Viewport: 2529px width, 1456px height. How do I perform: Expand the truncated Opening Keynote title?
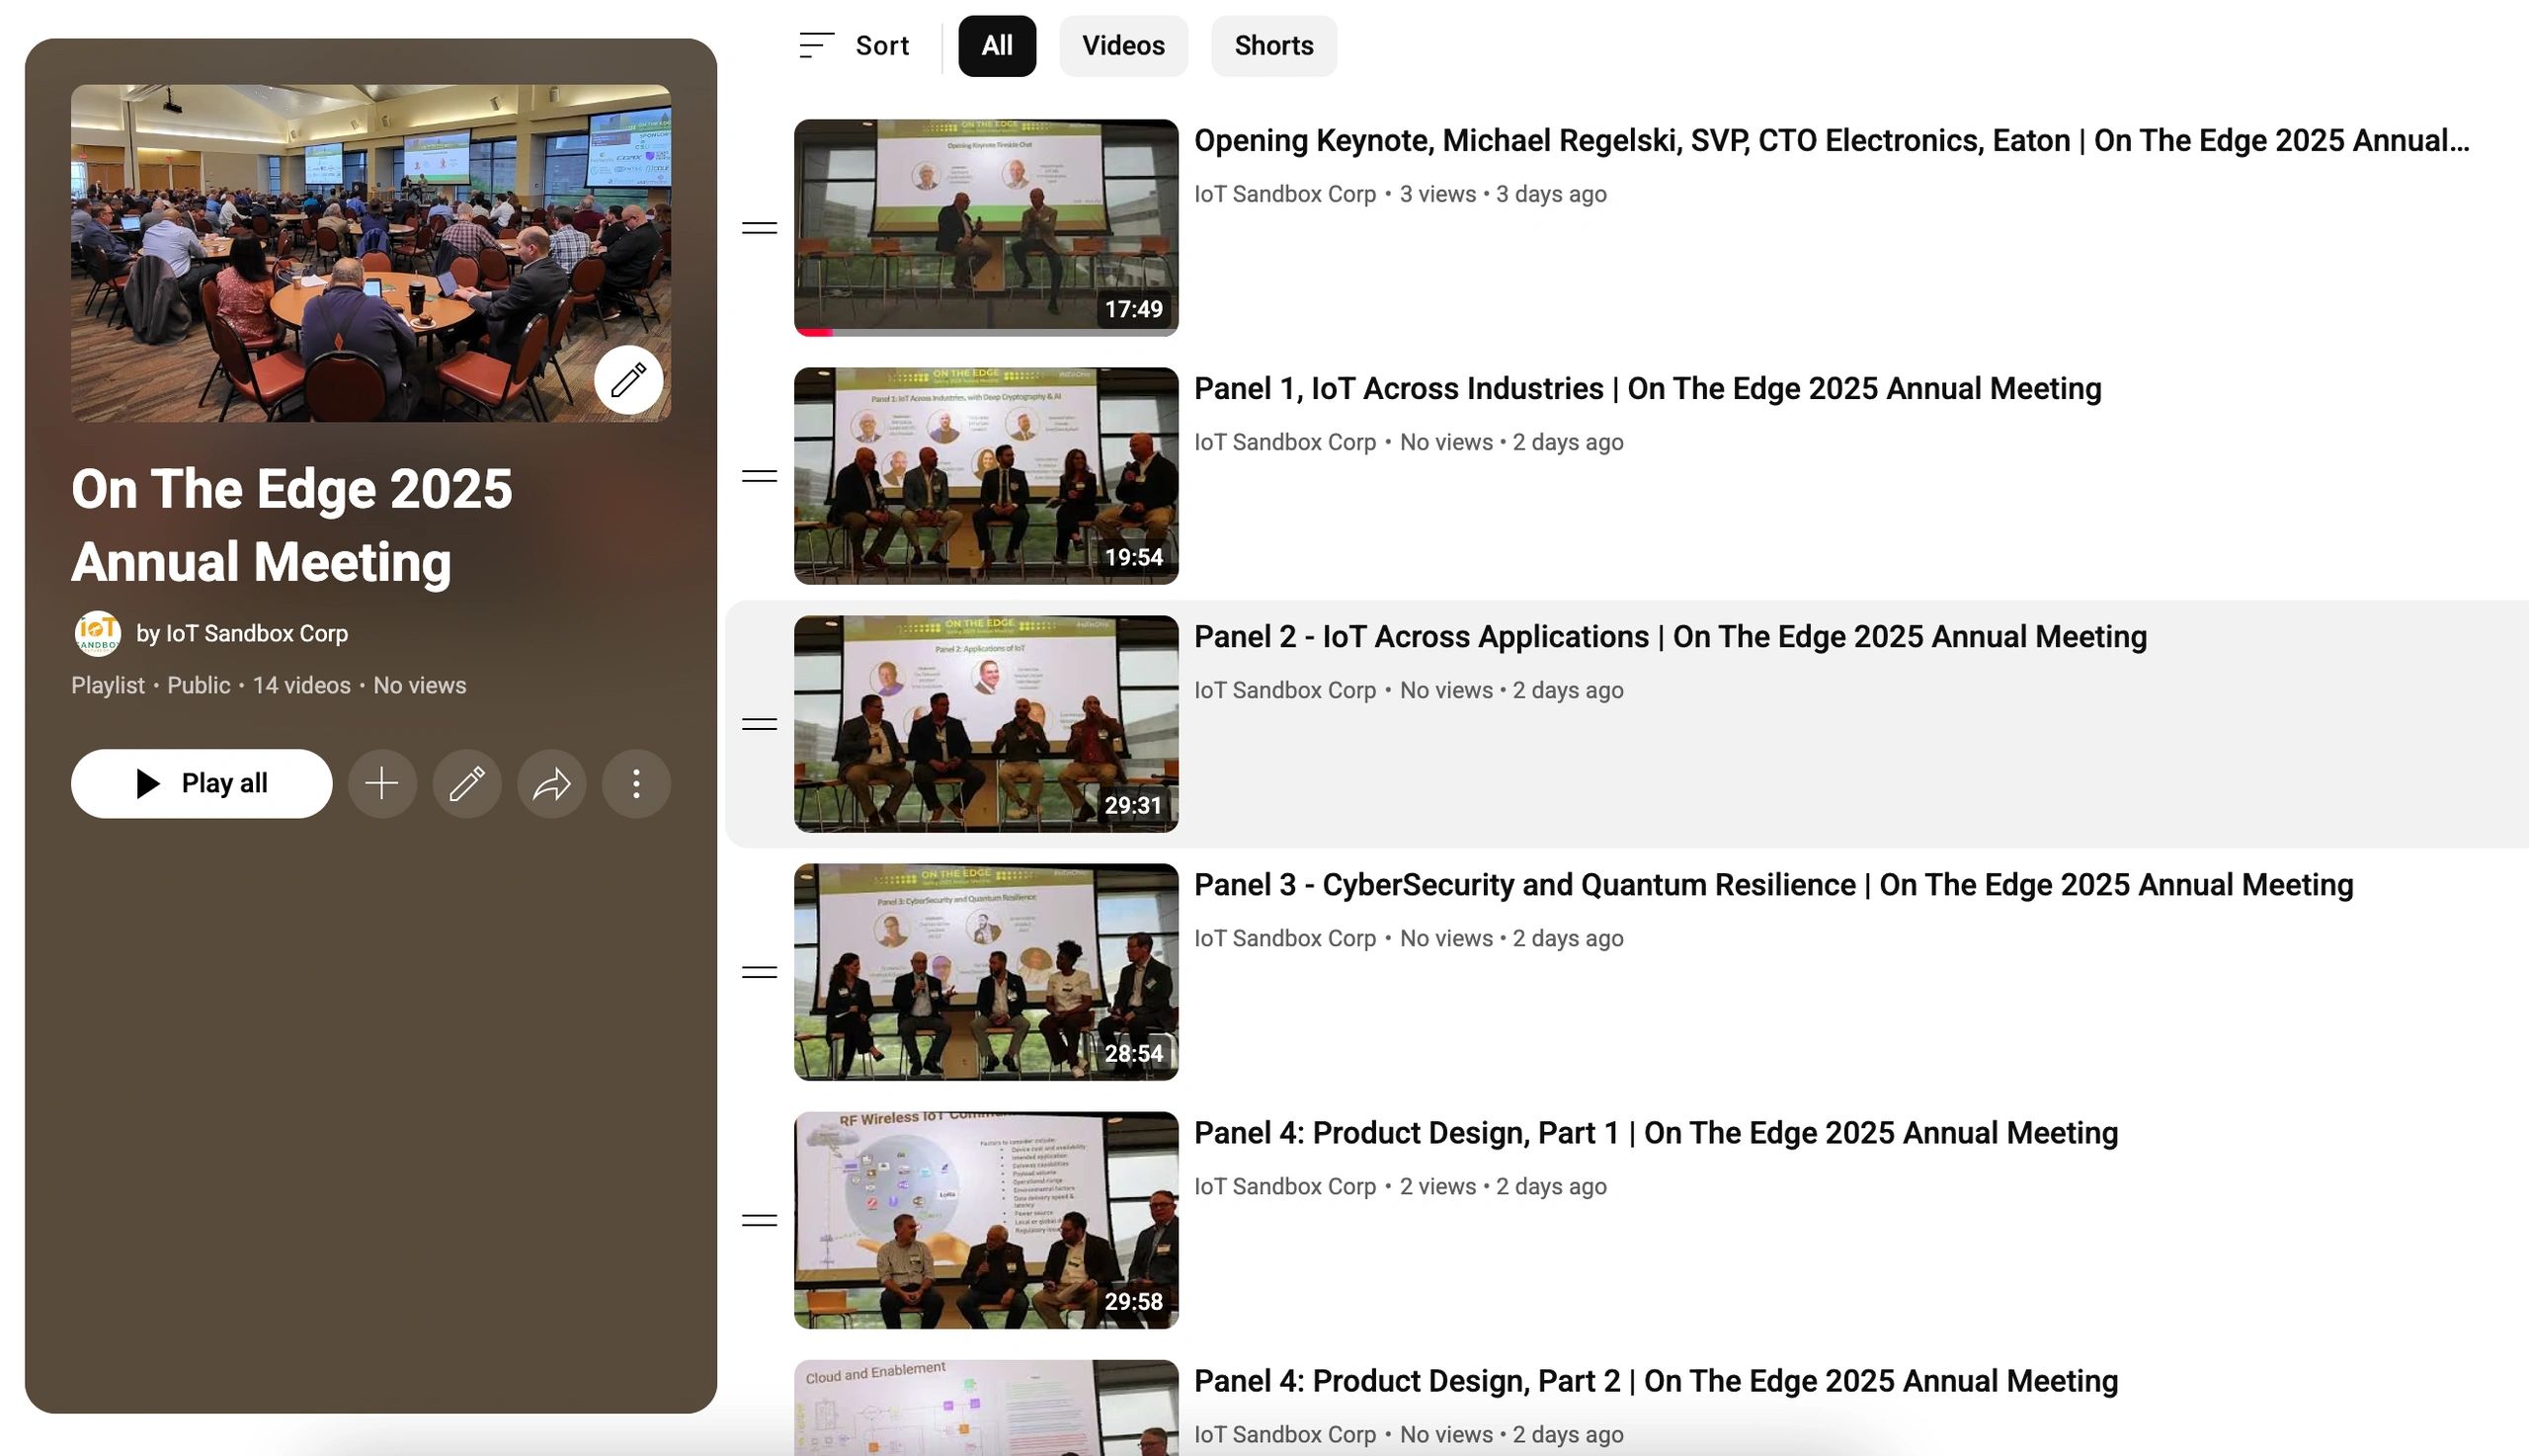tap(1830, 140)
